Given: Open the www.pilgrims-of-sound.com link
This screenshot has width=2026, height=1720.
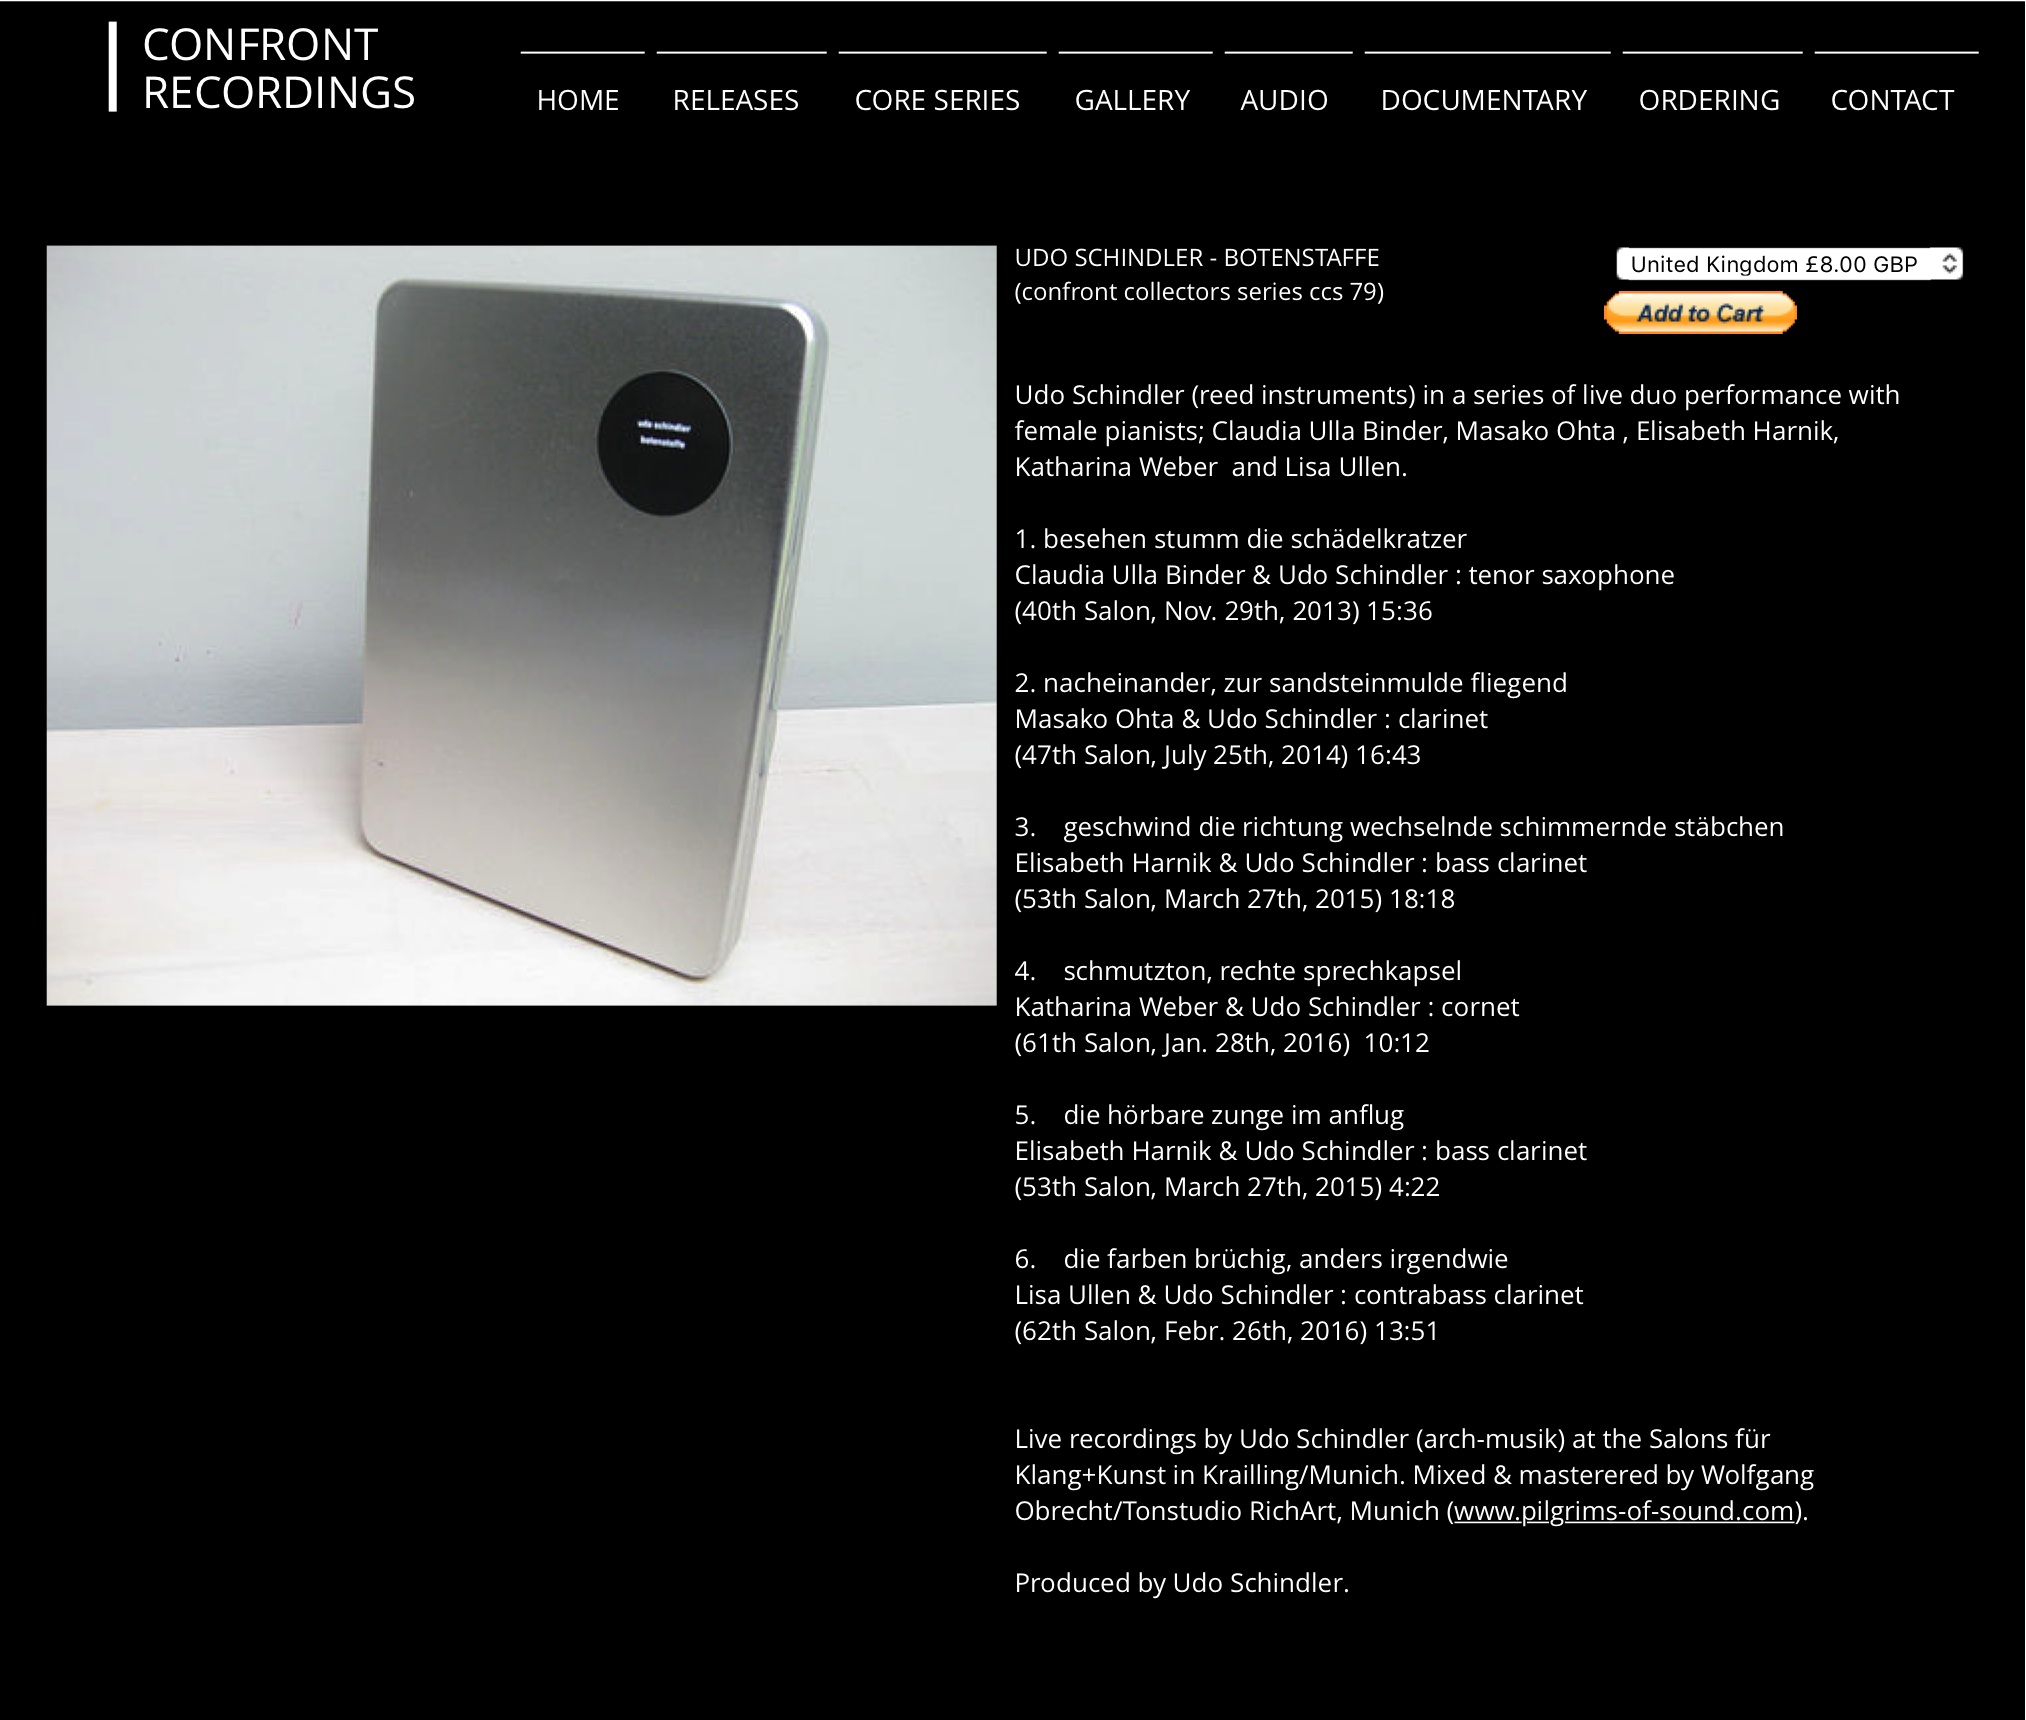Looking at the screenshot, I should point(1624,1510).
